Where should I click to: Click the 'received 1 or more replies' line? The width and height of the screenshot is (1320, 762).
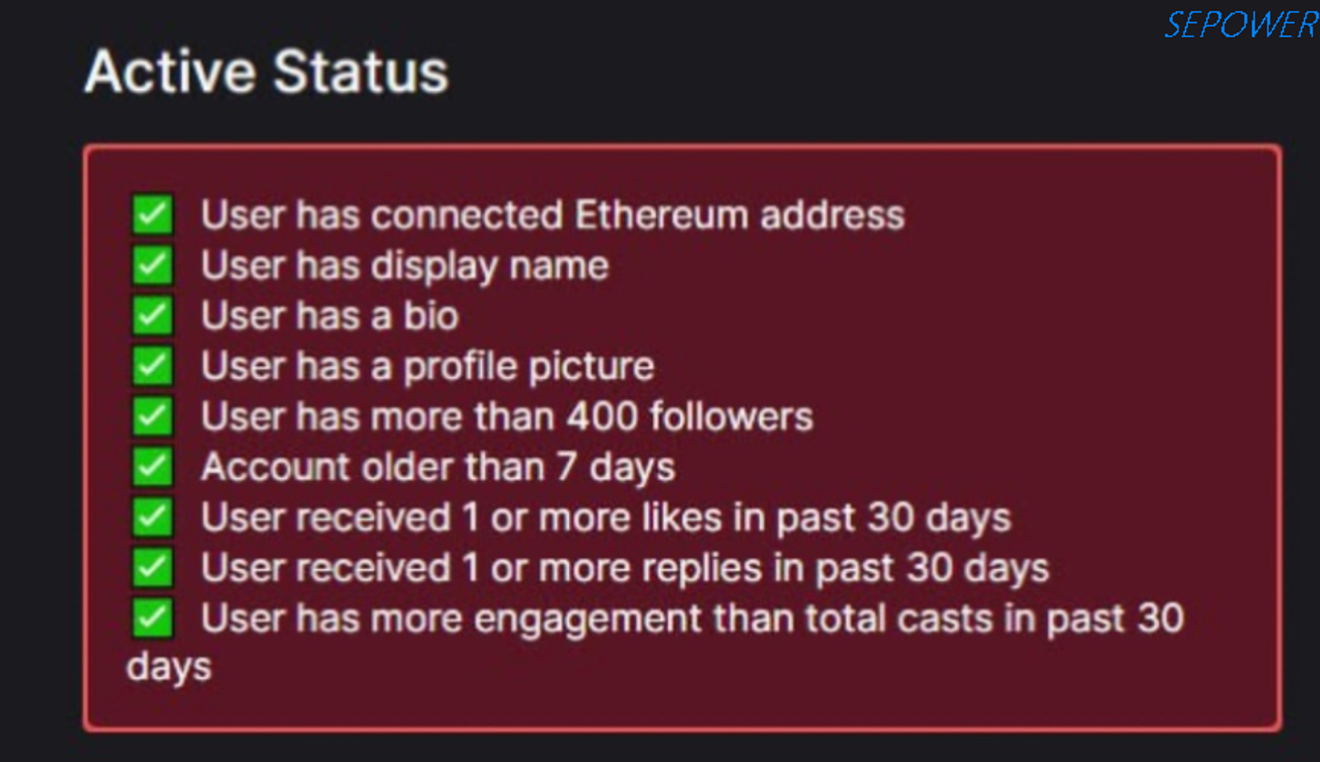pos(625,568)
